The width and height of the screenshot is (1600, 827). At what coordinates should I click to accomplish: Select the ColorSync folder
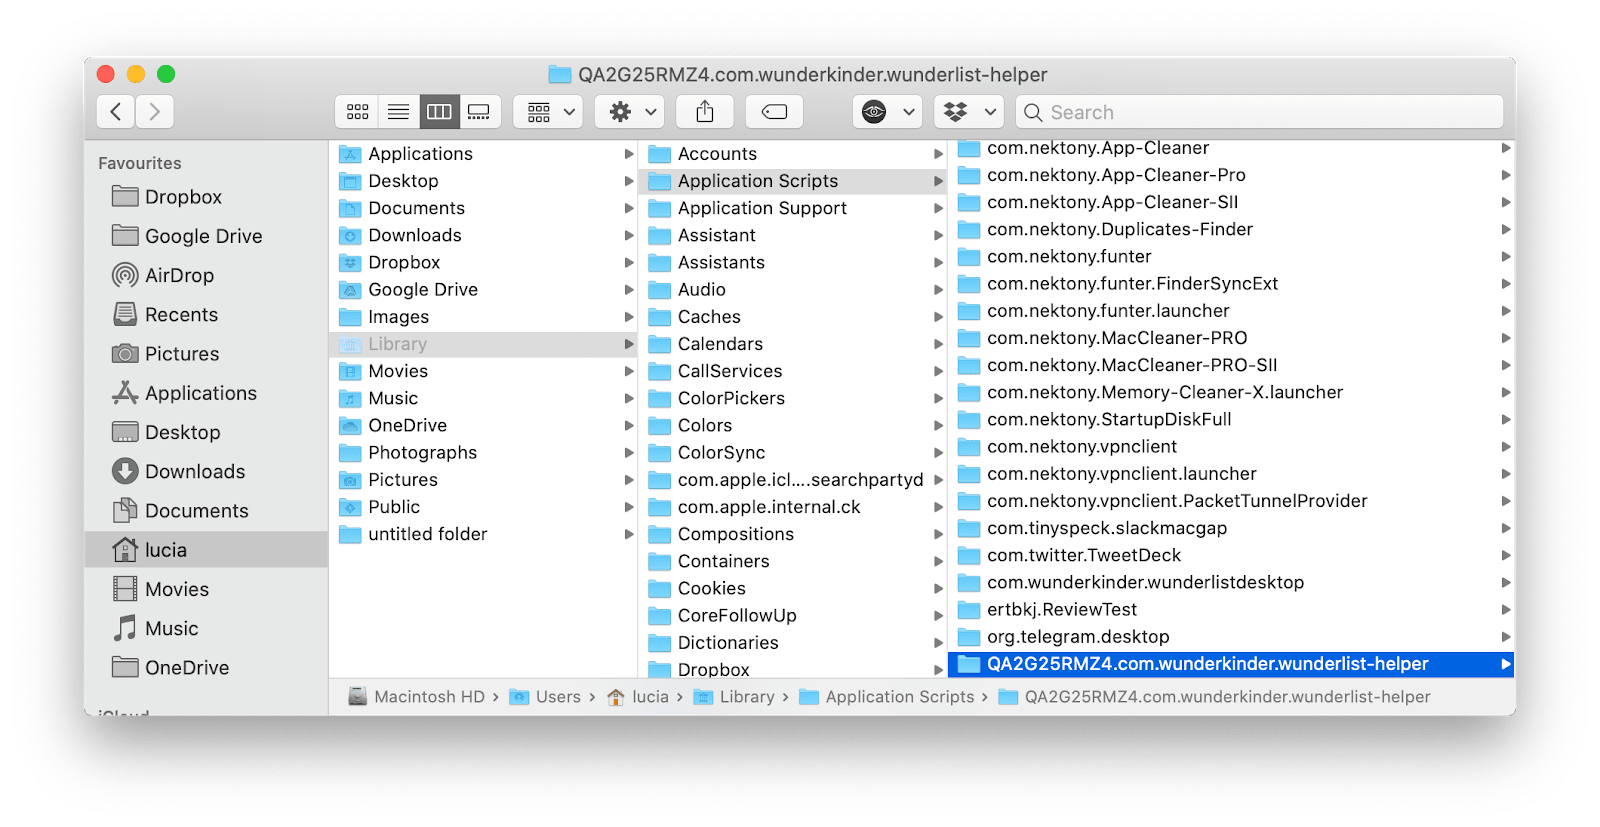click(x=793, y=453)
